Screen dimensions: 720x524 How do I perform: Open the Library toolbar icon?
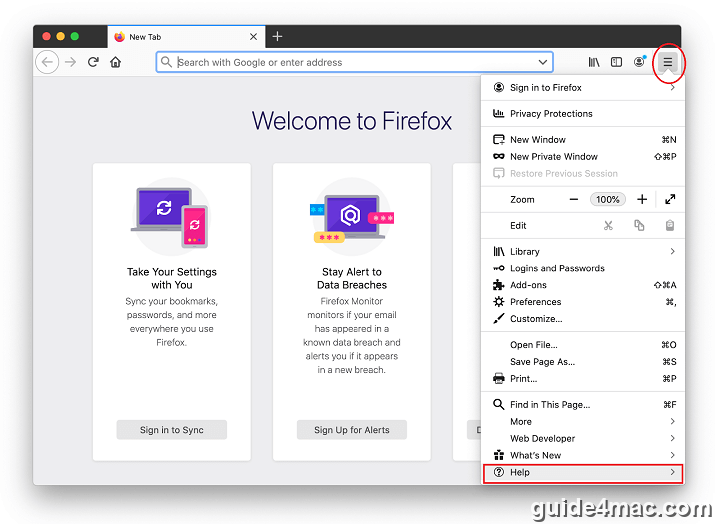click(x=594, y=62)
